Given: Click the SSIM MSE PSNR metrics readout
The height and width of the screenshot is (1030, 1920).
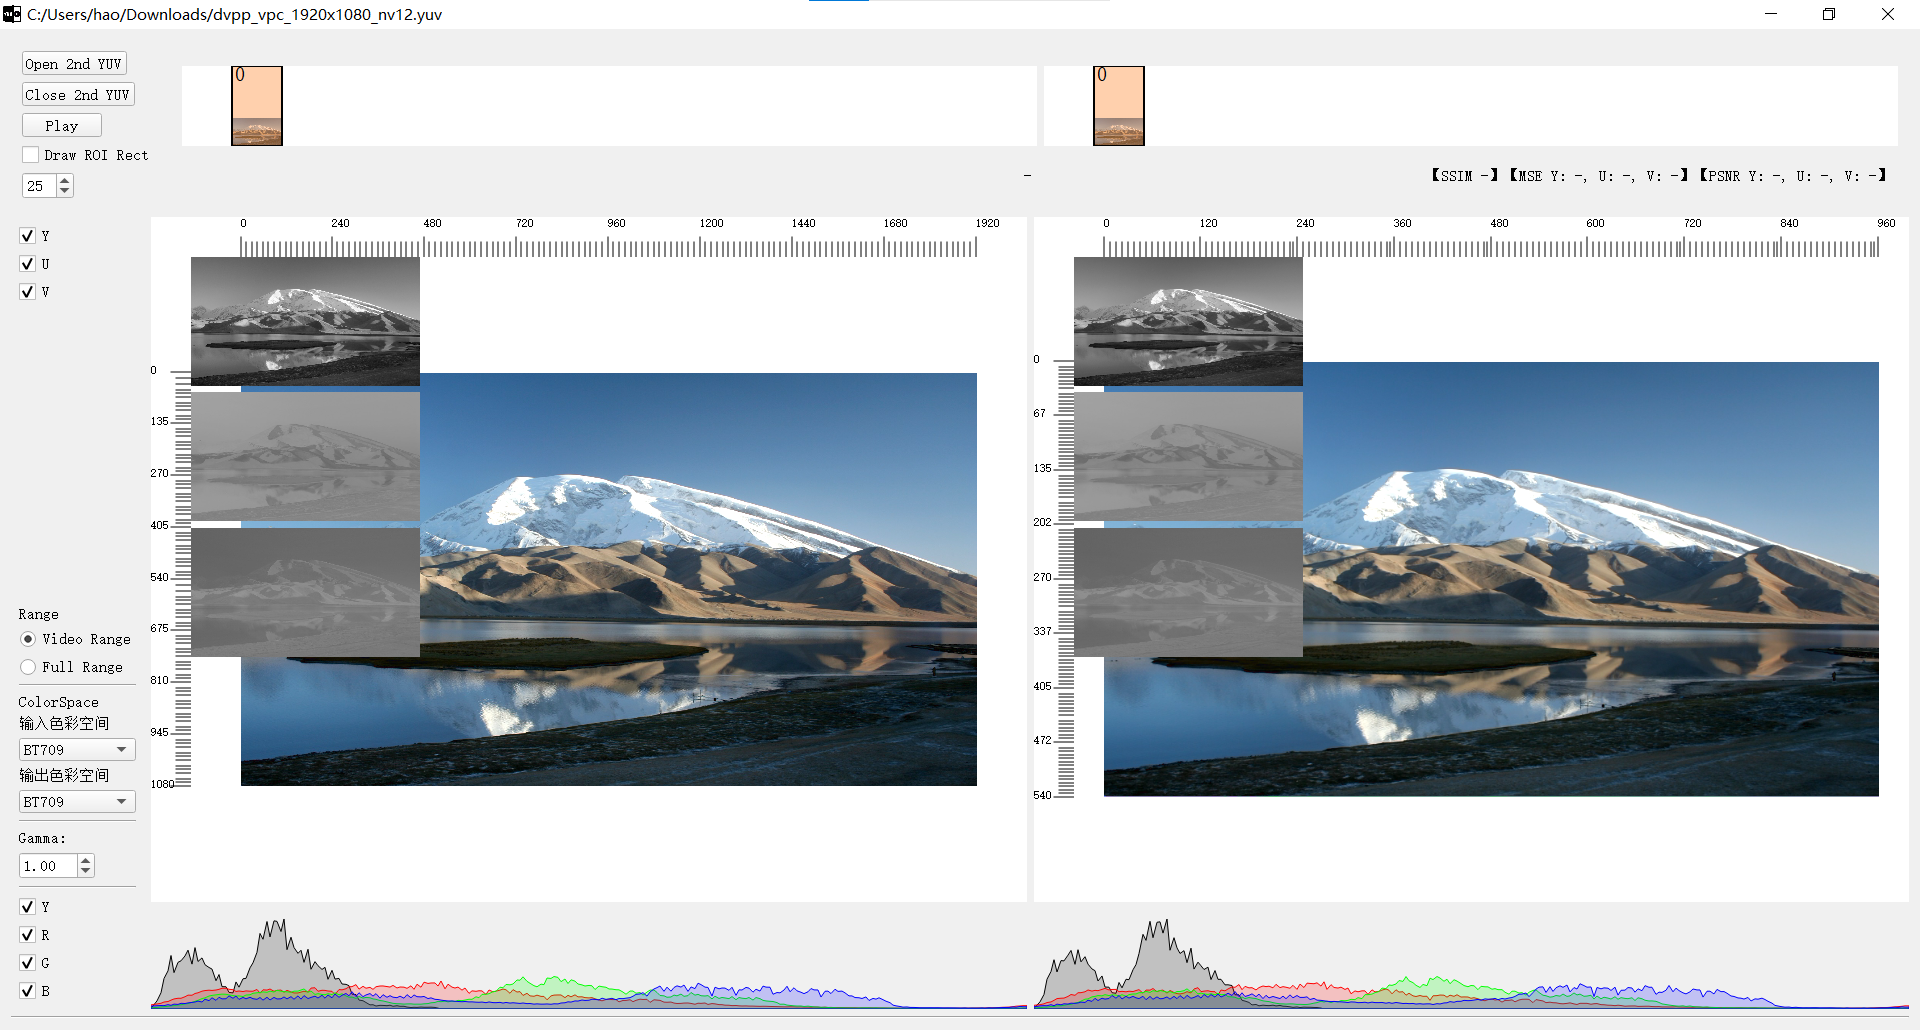Looking at the screenshot, I should [x=1659, y=176].
